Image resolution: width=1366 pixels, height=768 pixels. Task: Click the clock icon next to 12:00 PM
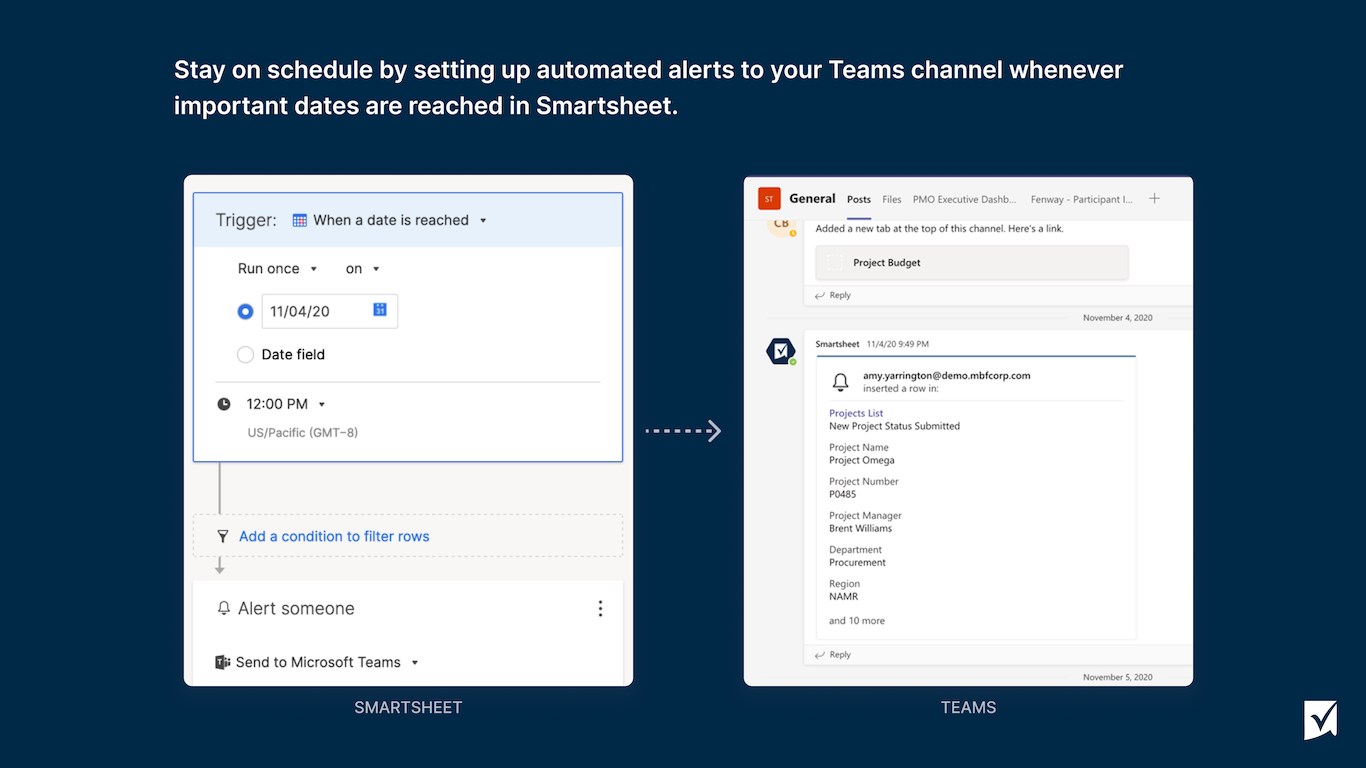point(224,404)
